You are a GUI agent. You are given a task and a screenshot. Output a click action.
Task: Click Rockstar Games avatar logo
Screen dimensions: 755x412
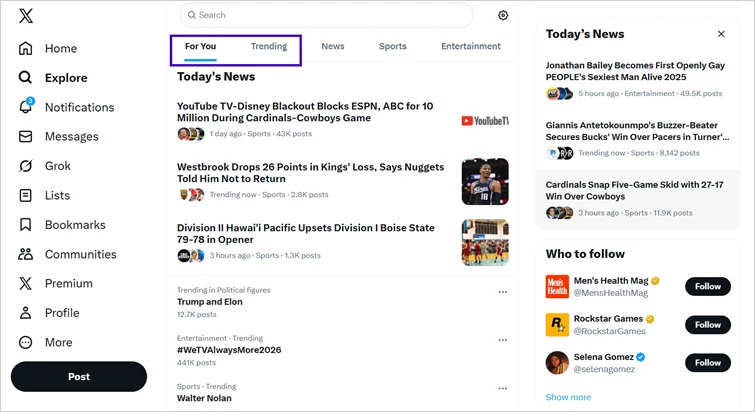pos(557,325)
